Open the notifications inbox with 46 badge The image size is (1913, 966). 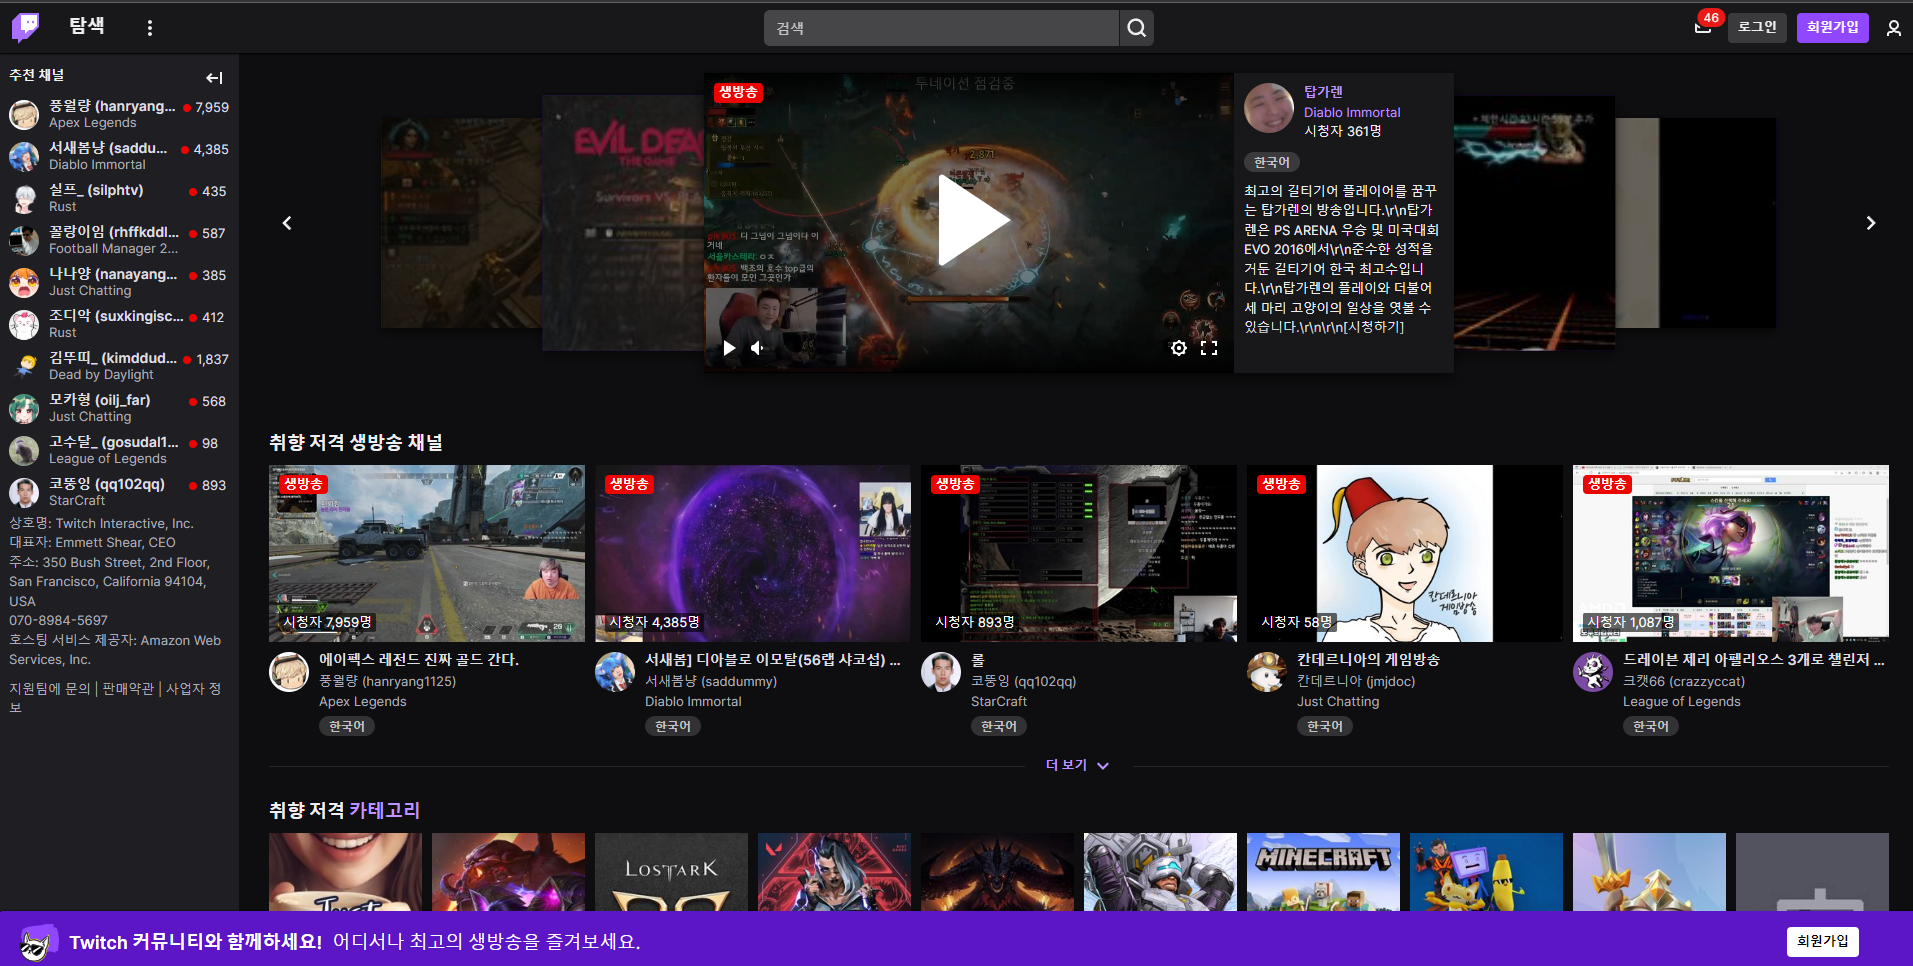1703,27
